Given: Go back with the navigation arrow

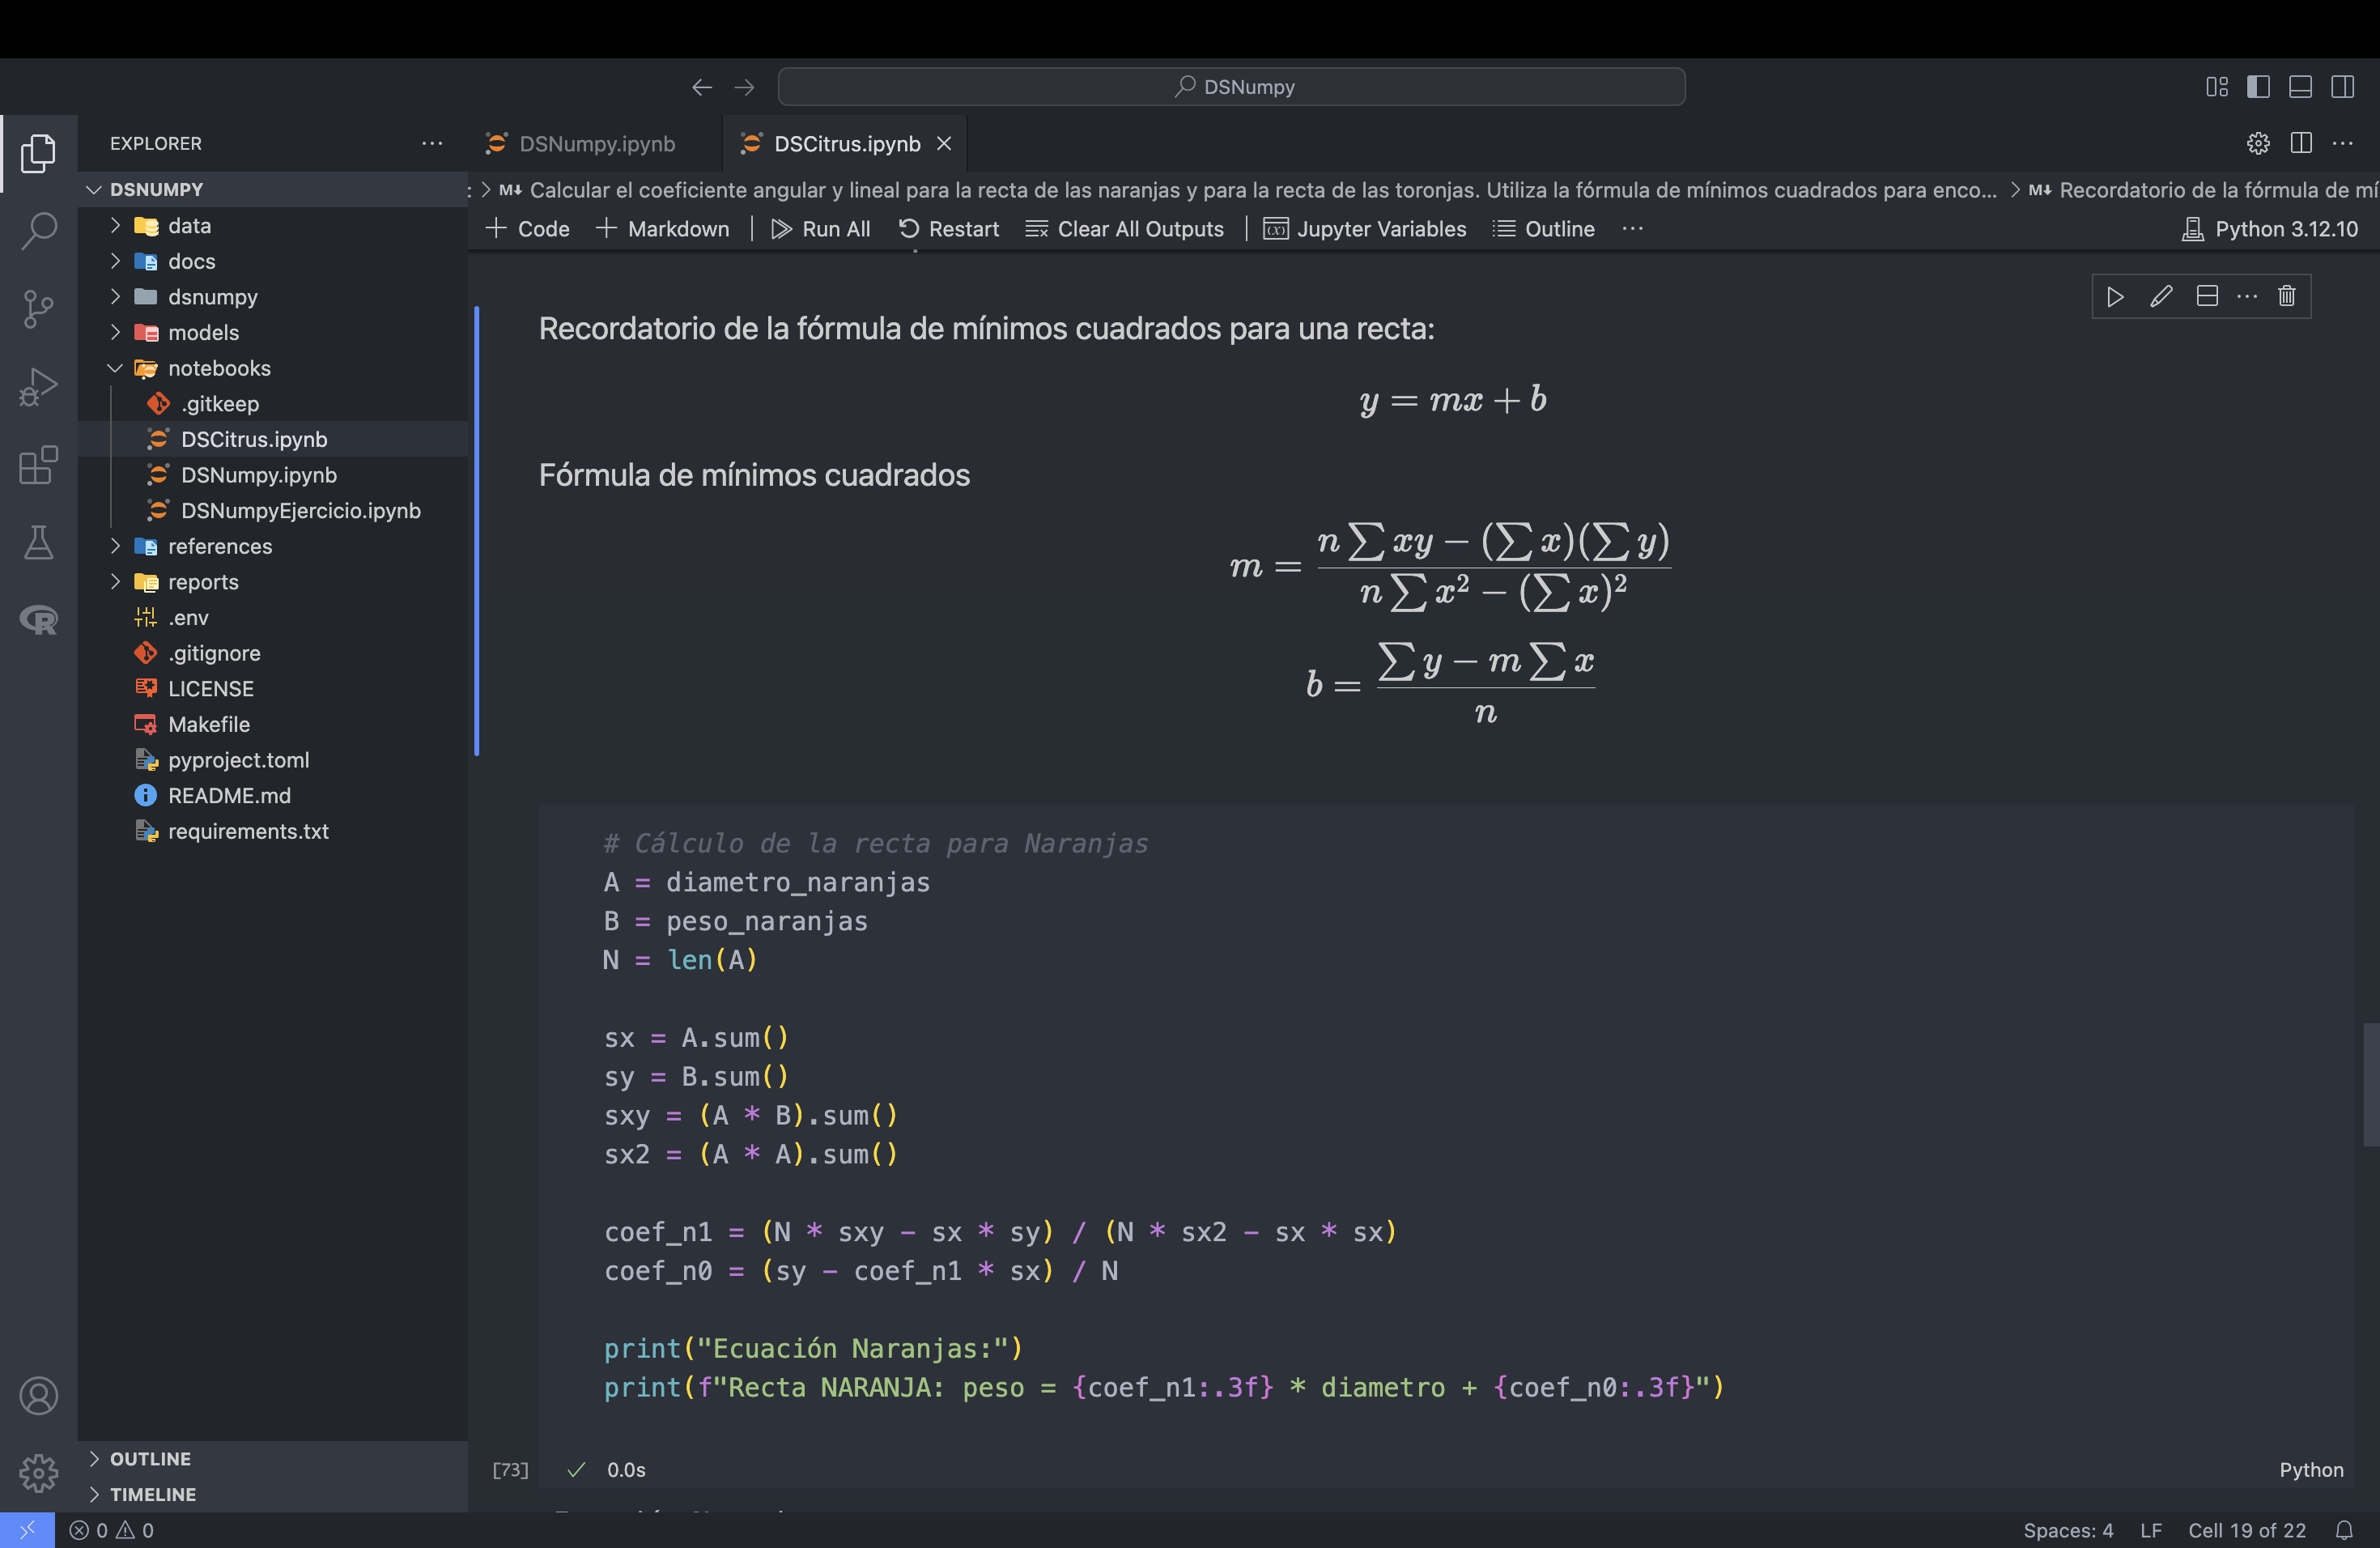Looking at the screenshot, I should (x=702, y=87).
